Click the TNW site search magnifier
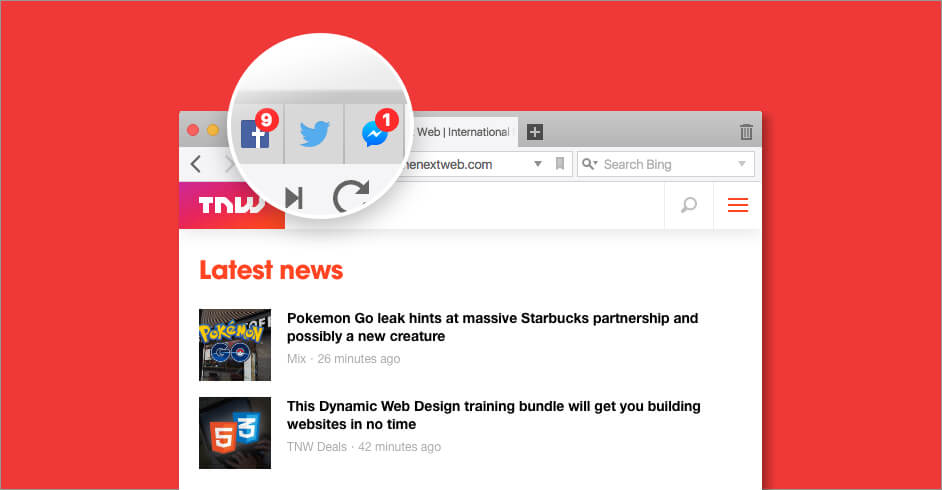This screenshot has height=490, width=942. click(688, 205)
